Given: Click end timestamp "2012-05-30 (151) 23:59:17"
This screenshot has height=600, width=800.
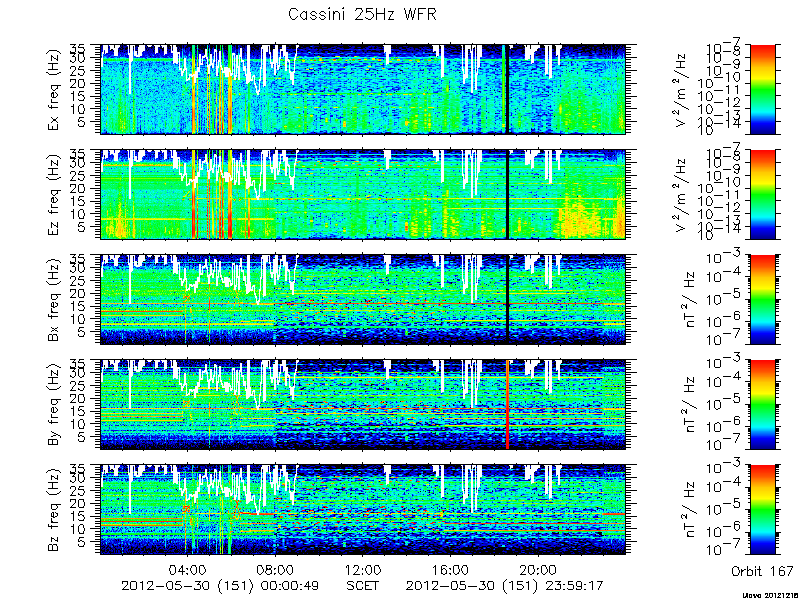Looking at the screenshot, I should [505, 585].
